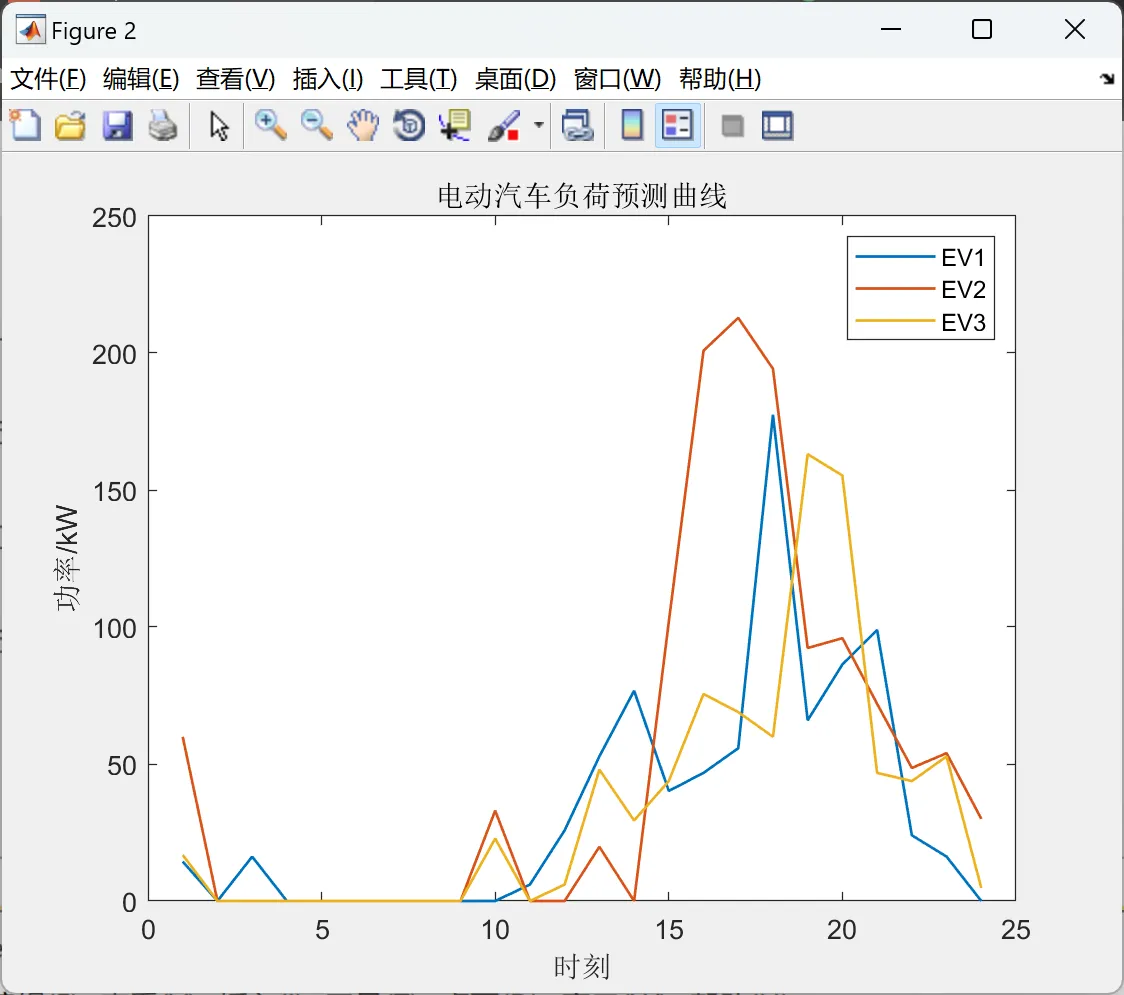1124x995 pixels.
Task: Click the x-axis tick label 20
Action: coord(842,930)
